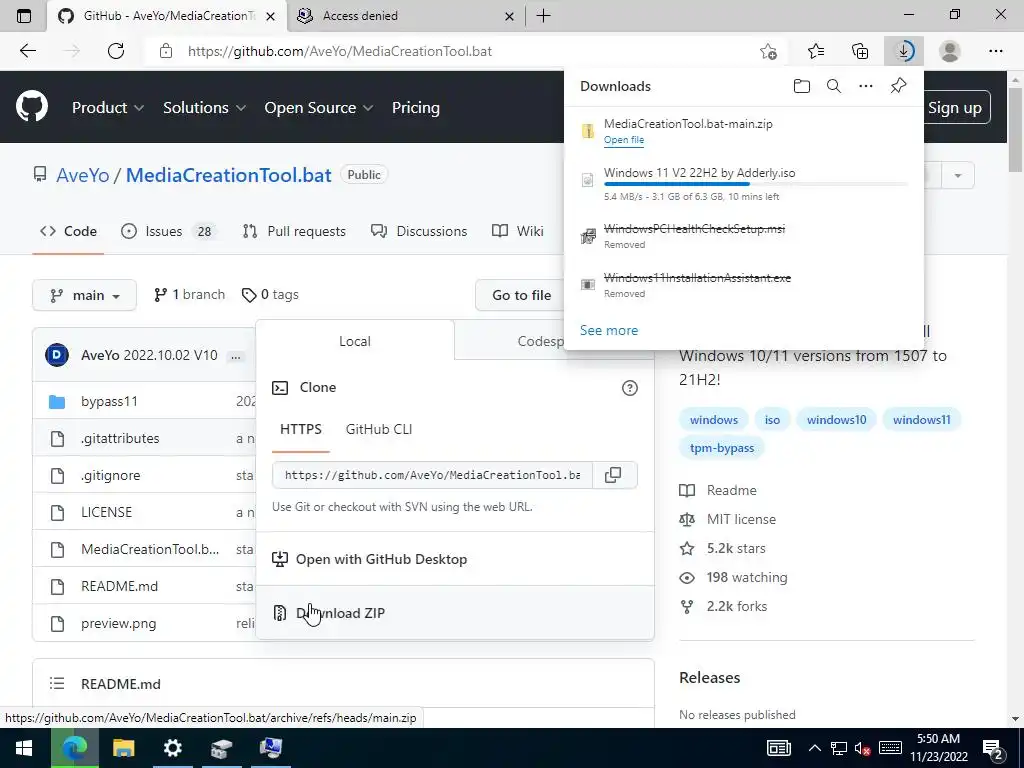The width and height of the screenshot is (1024, 768).
Task: Open the LICENSE file row
Action: [144, 512]
